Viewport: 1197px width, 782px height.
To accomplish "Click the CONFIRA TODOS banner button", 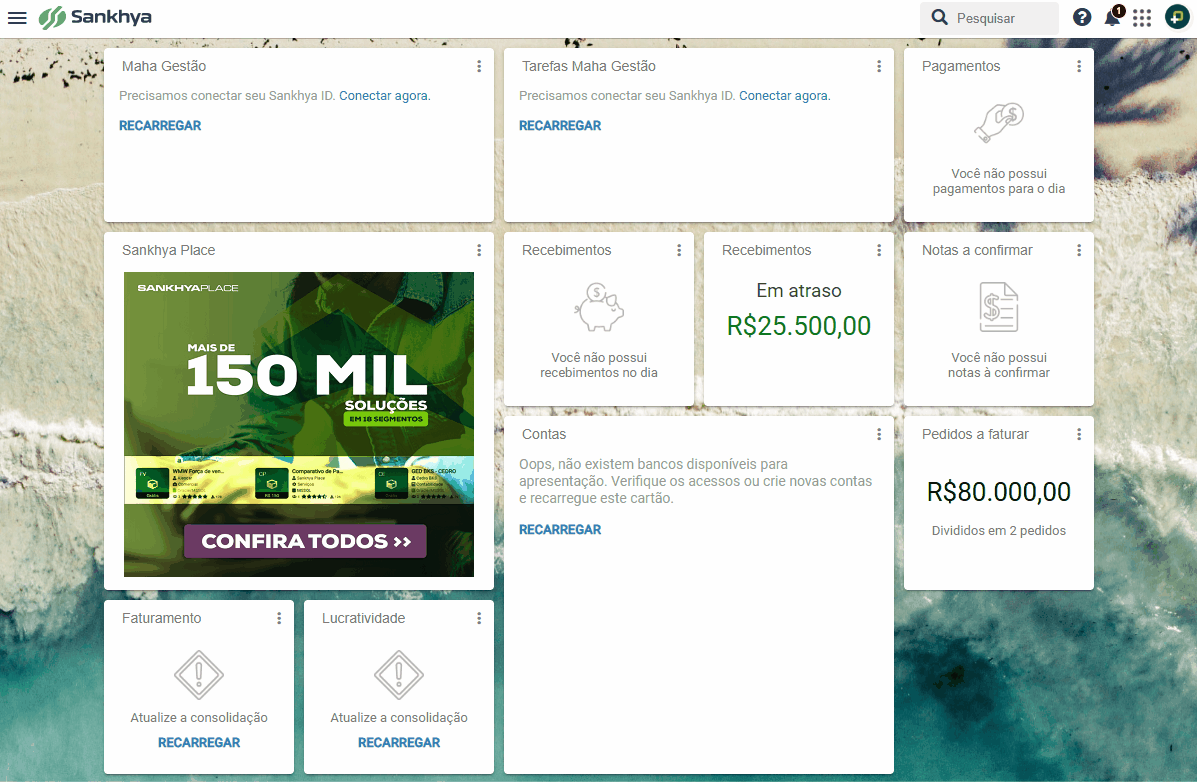I will point(305,541).
